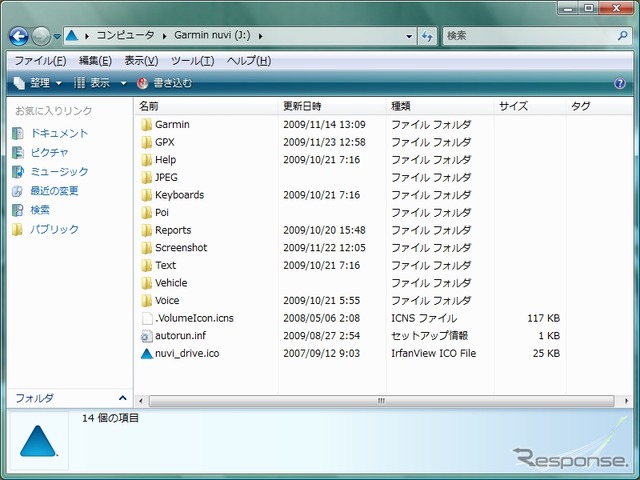
Task: Sort by the 種類 column header
Action: [x=440, y=106]
